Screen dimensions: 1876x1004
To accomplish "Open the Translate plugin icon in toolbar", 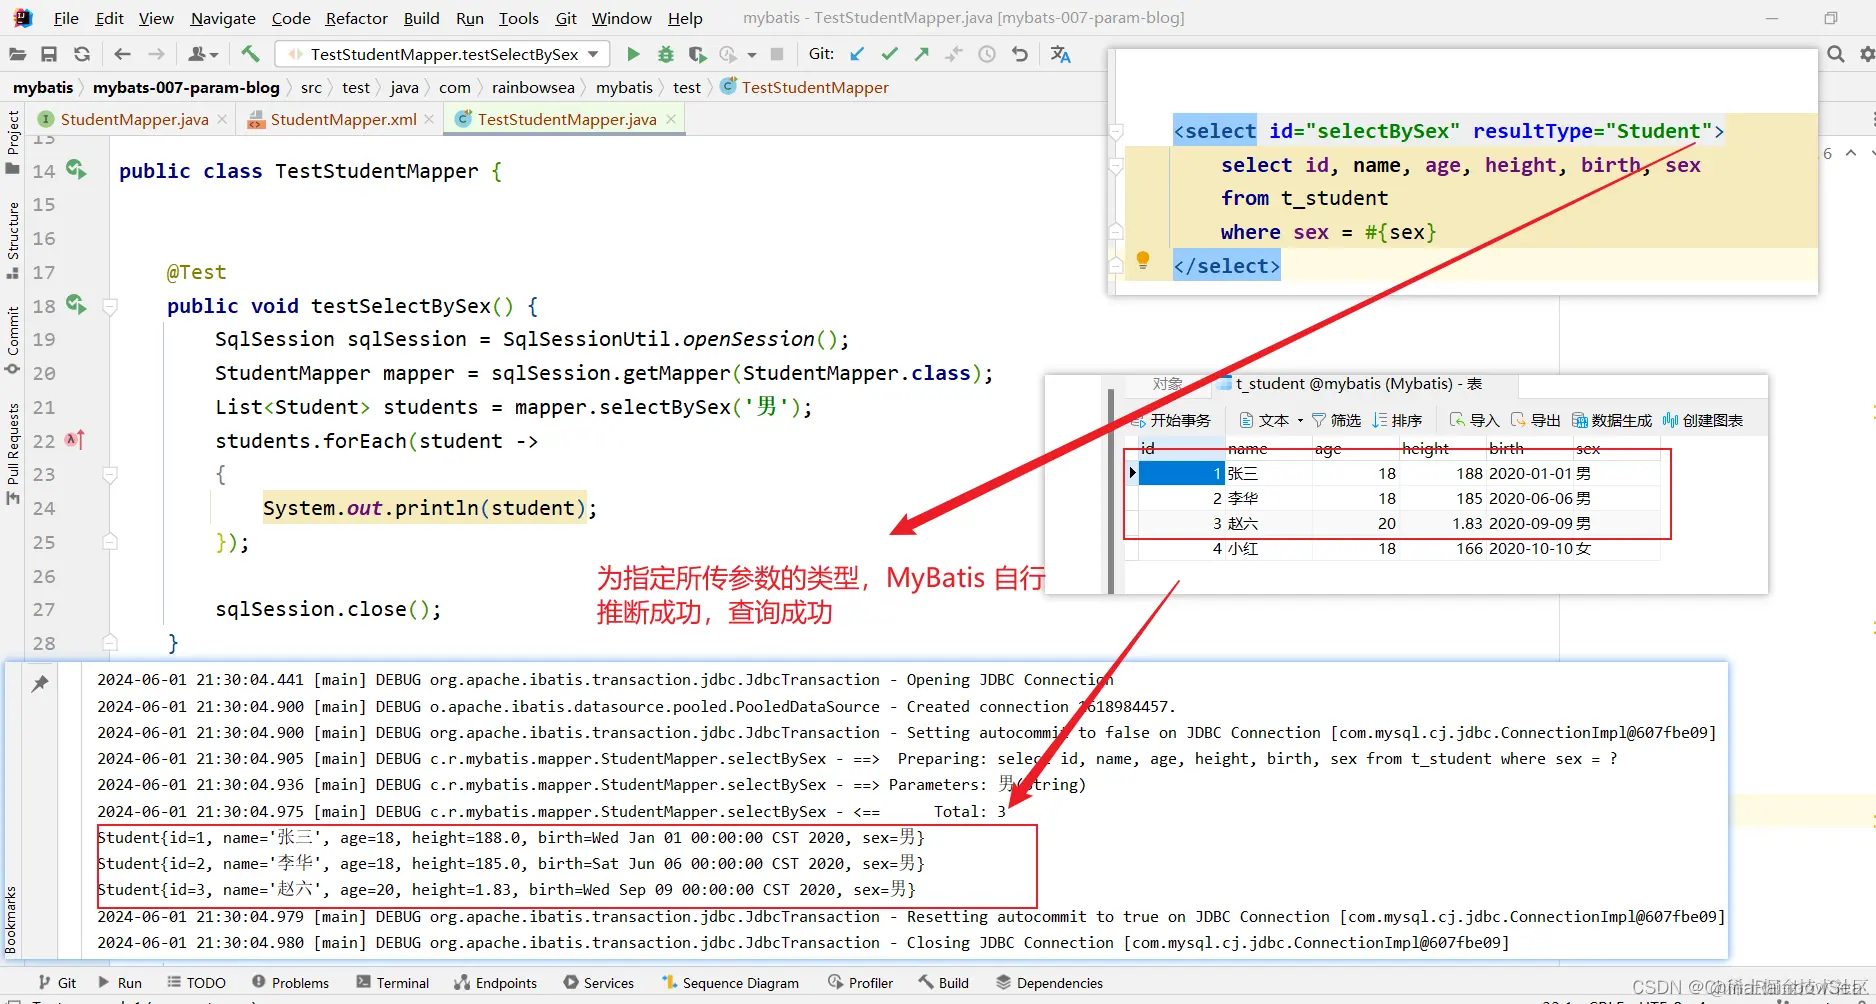I will click(1061, 54).
